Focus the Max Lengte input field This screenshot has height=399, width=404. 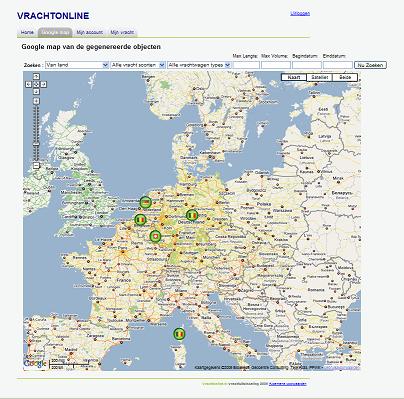tap(246, 65)
